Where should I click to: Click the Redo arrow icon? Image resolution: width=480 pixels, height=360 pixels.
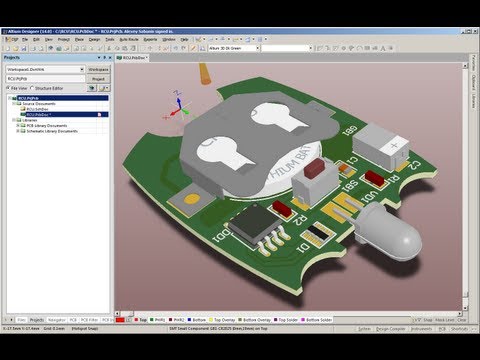pos(184,48)
